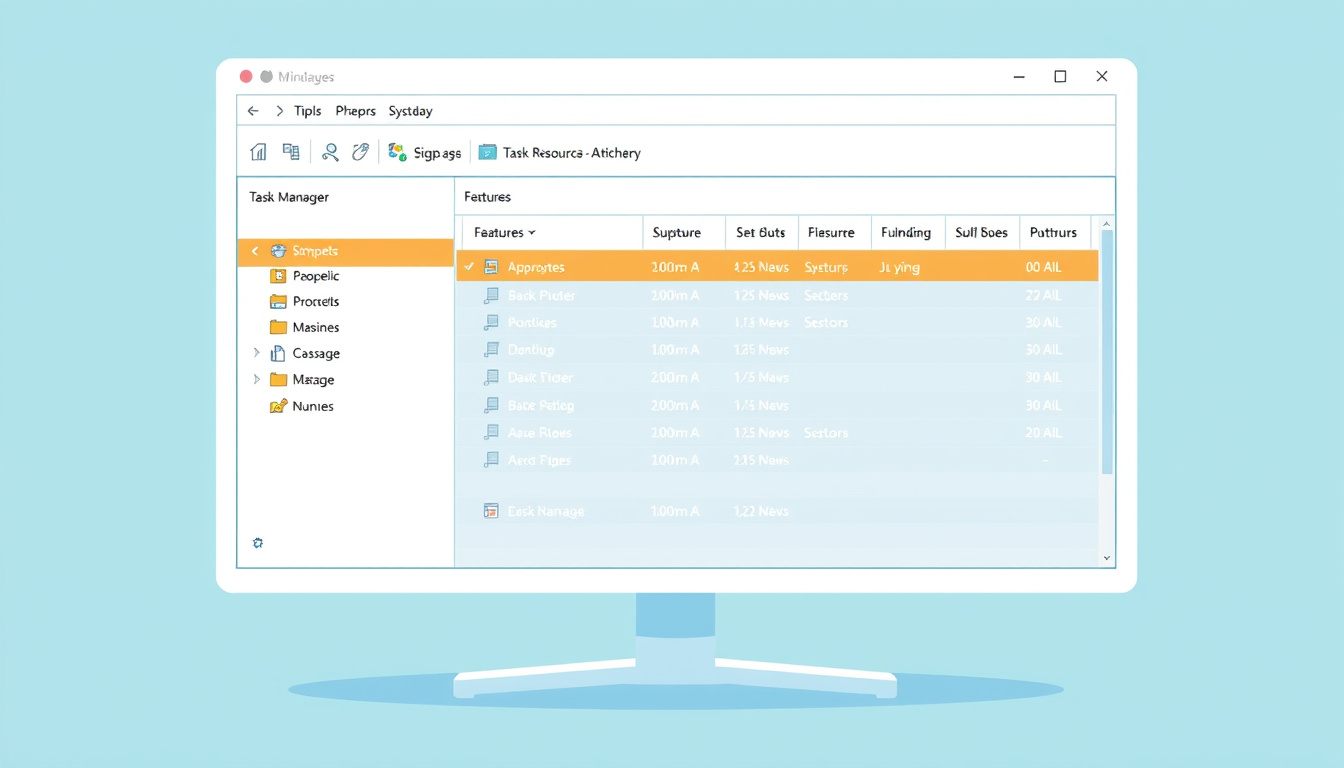Sort by the Set Buts column header
The height and width of the screenshot is (768, 1344).
761,232
